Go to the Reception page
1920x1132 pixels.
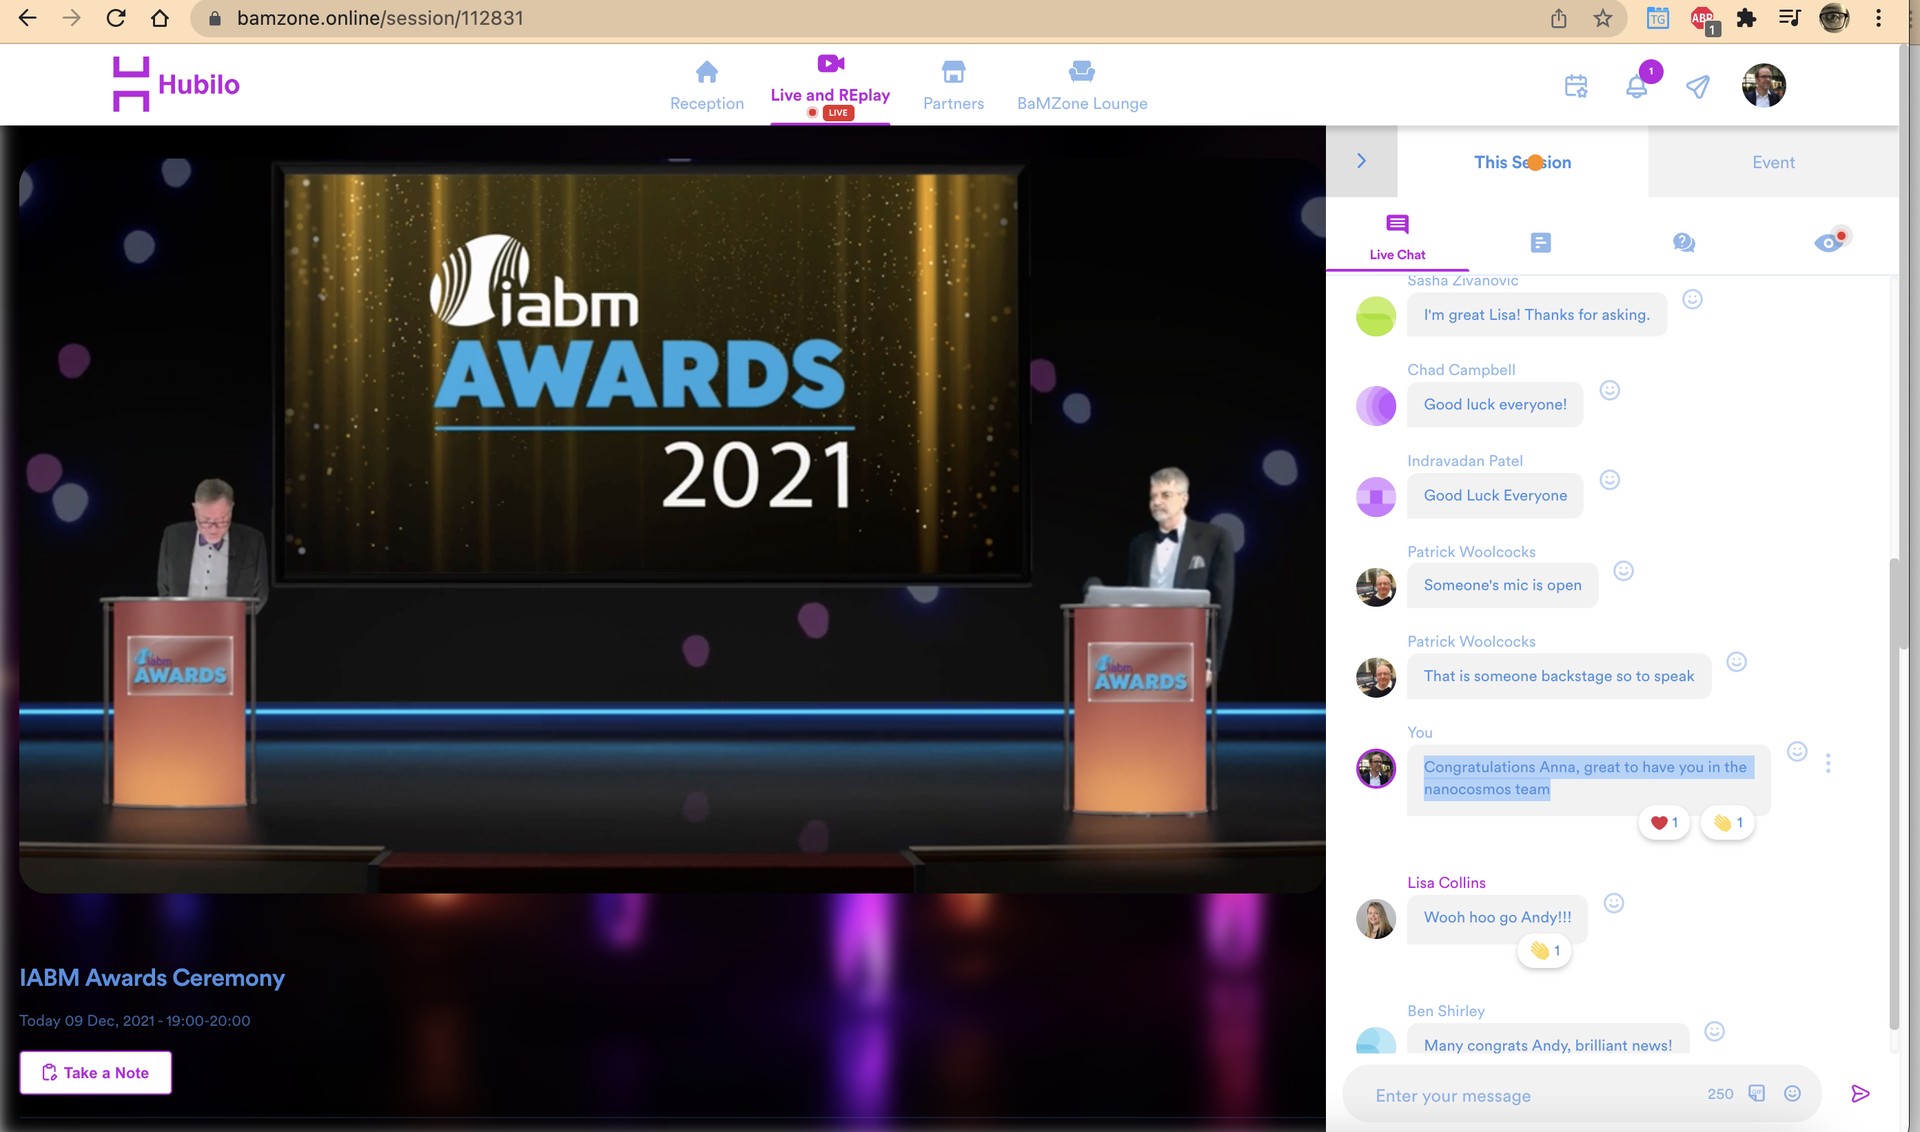706,85
